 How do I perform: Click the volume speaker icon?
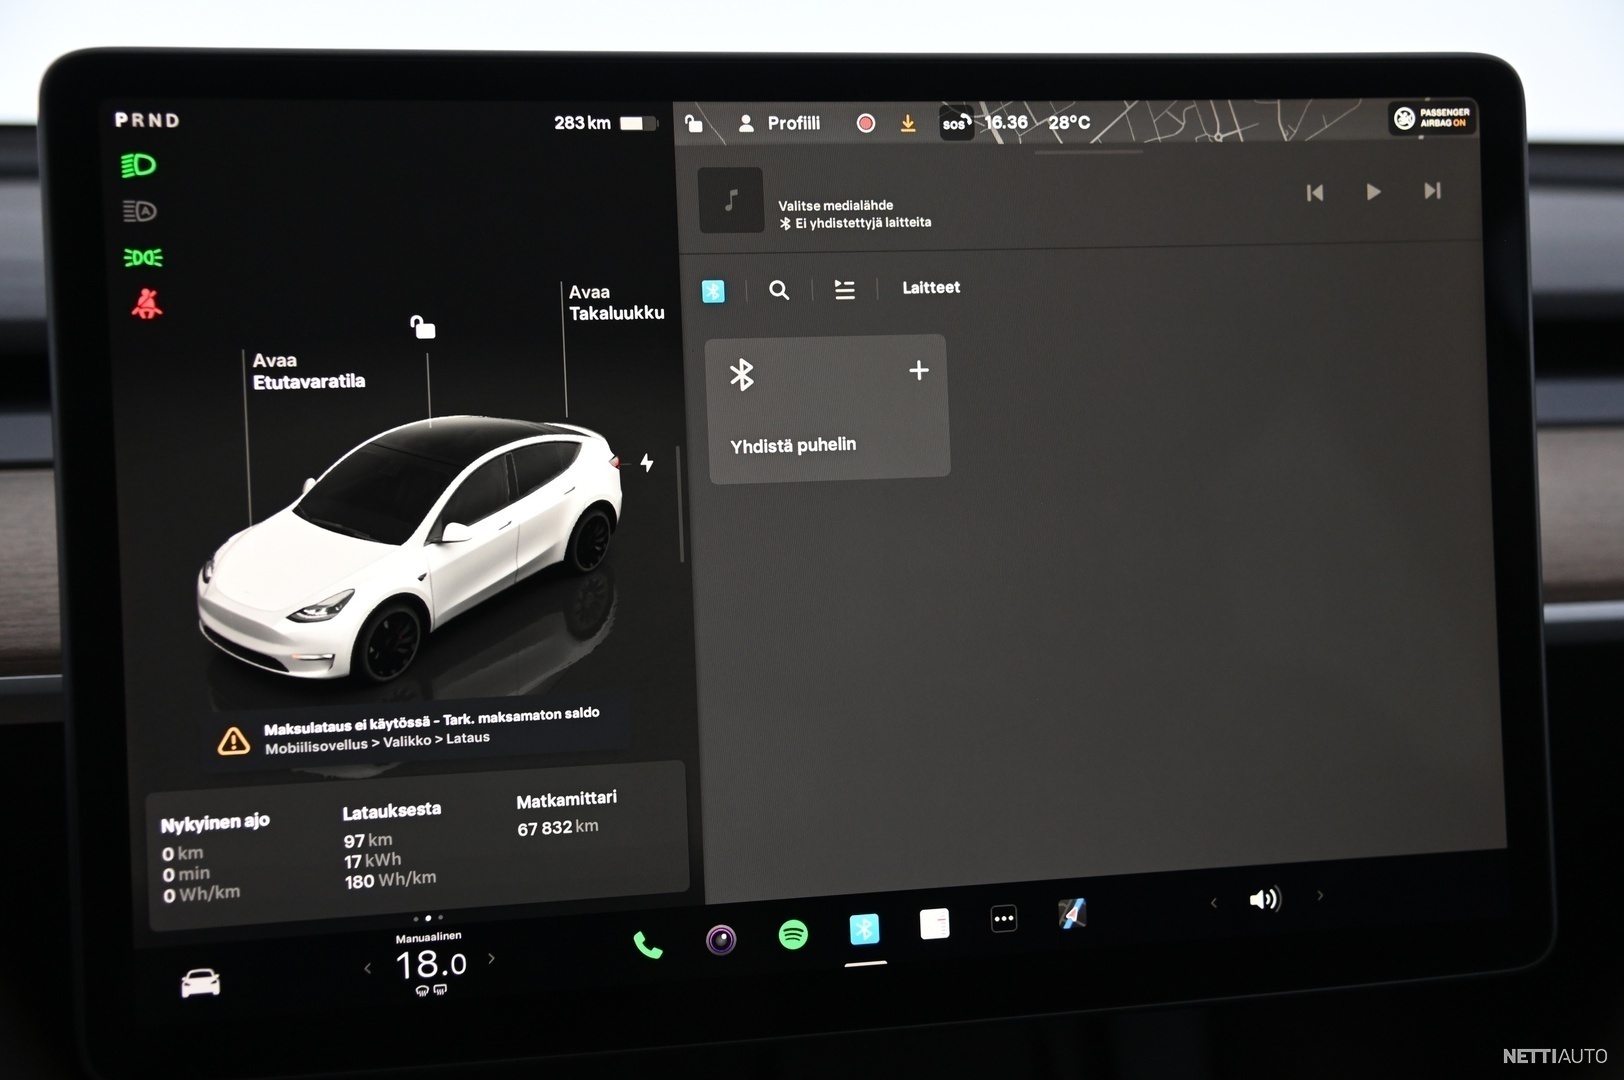(x=1264, y=899)
